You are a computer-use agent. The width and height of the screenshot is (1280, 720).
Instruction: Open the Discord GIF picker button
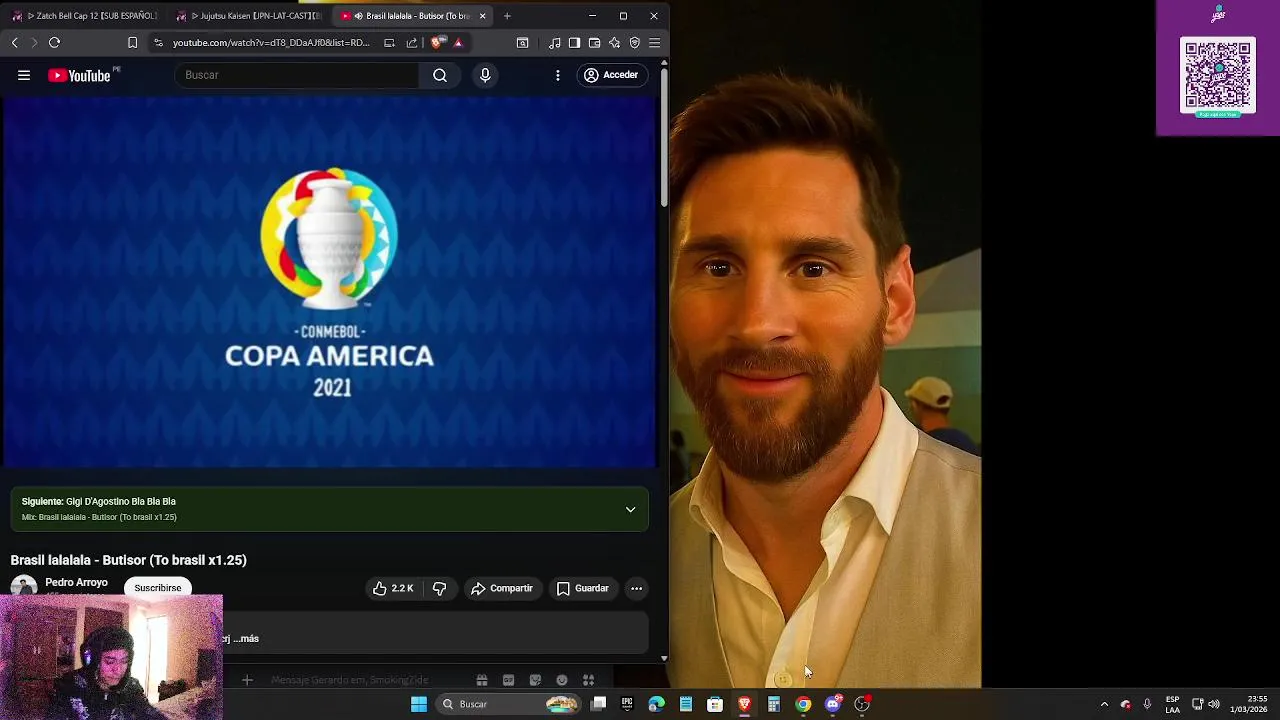coord(508,680)
